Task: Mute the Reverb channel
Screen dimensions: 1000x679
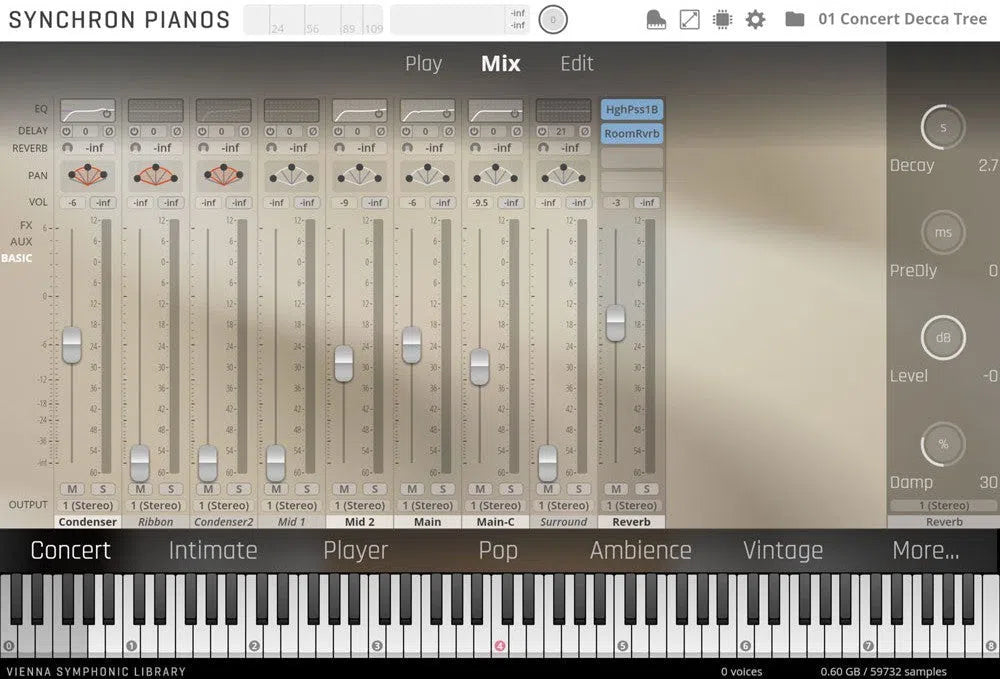Action: (616, 489)
